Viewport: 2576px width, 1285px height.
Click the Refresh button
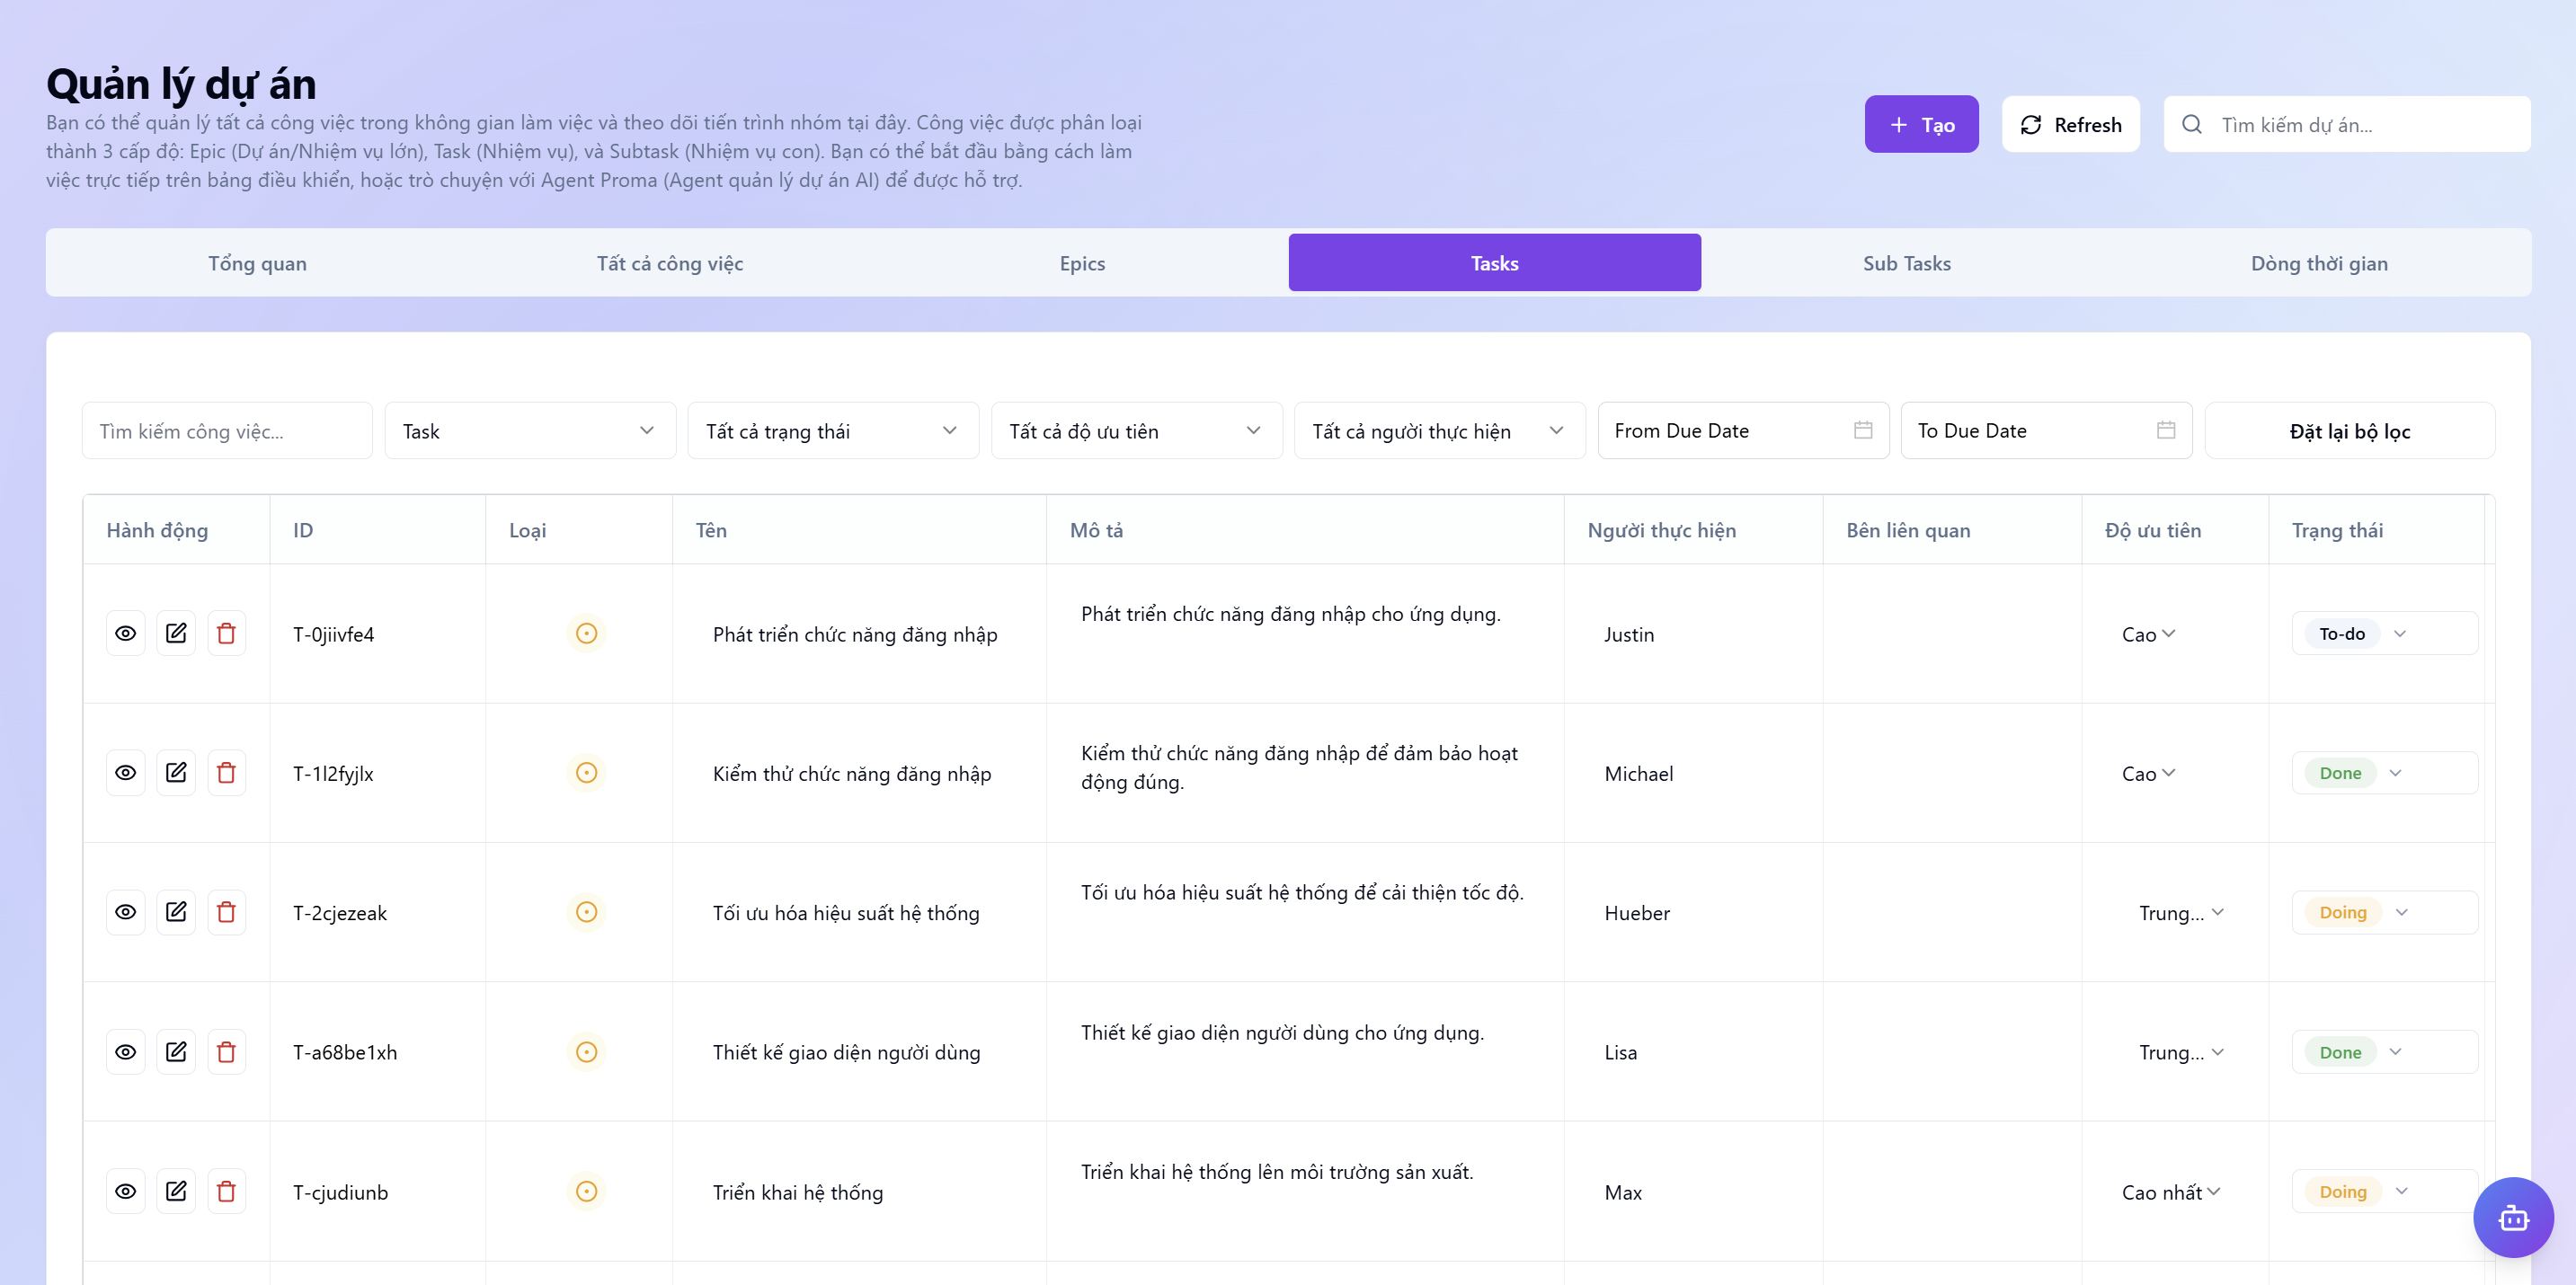[x=2070, y=124]
